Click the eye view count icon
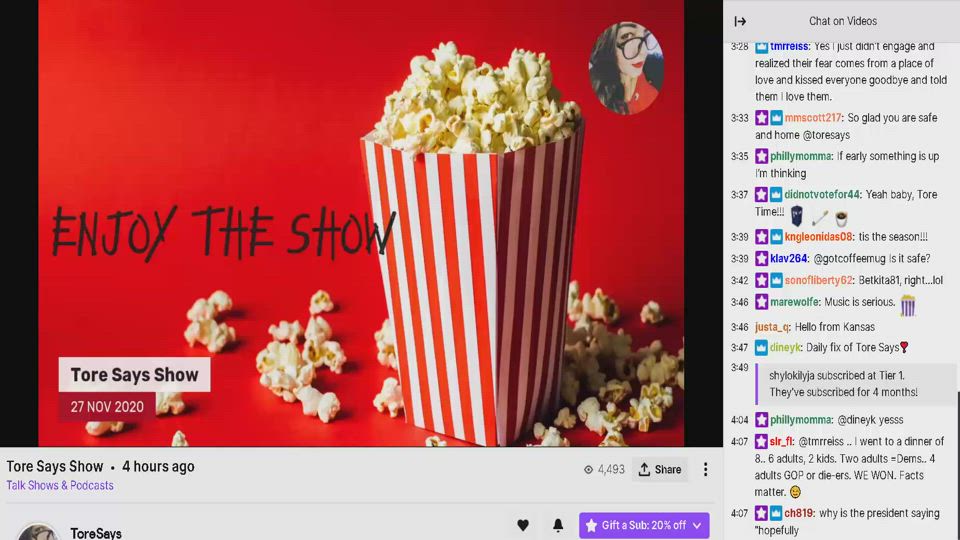 pyautogui.click(x=589, y=469)
